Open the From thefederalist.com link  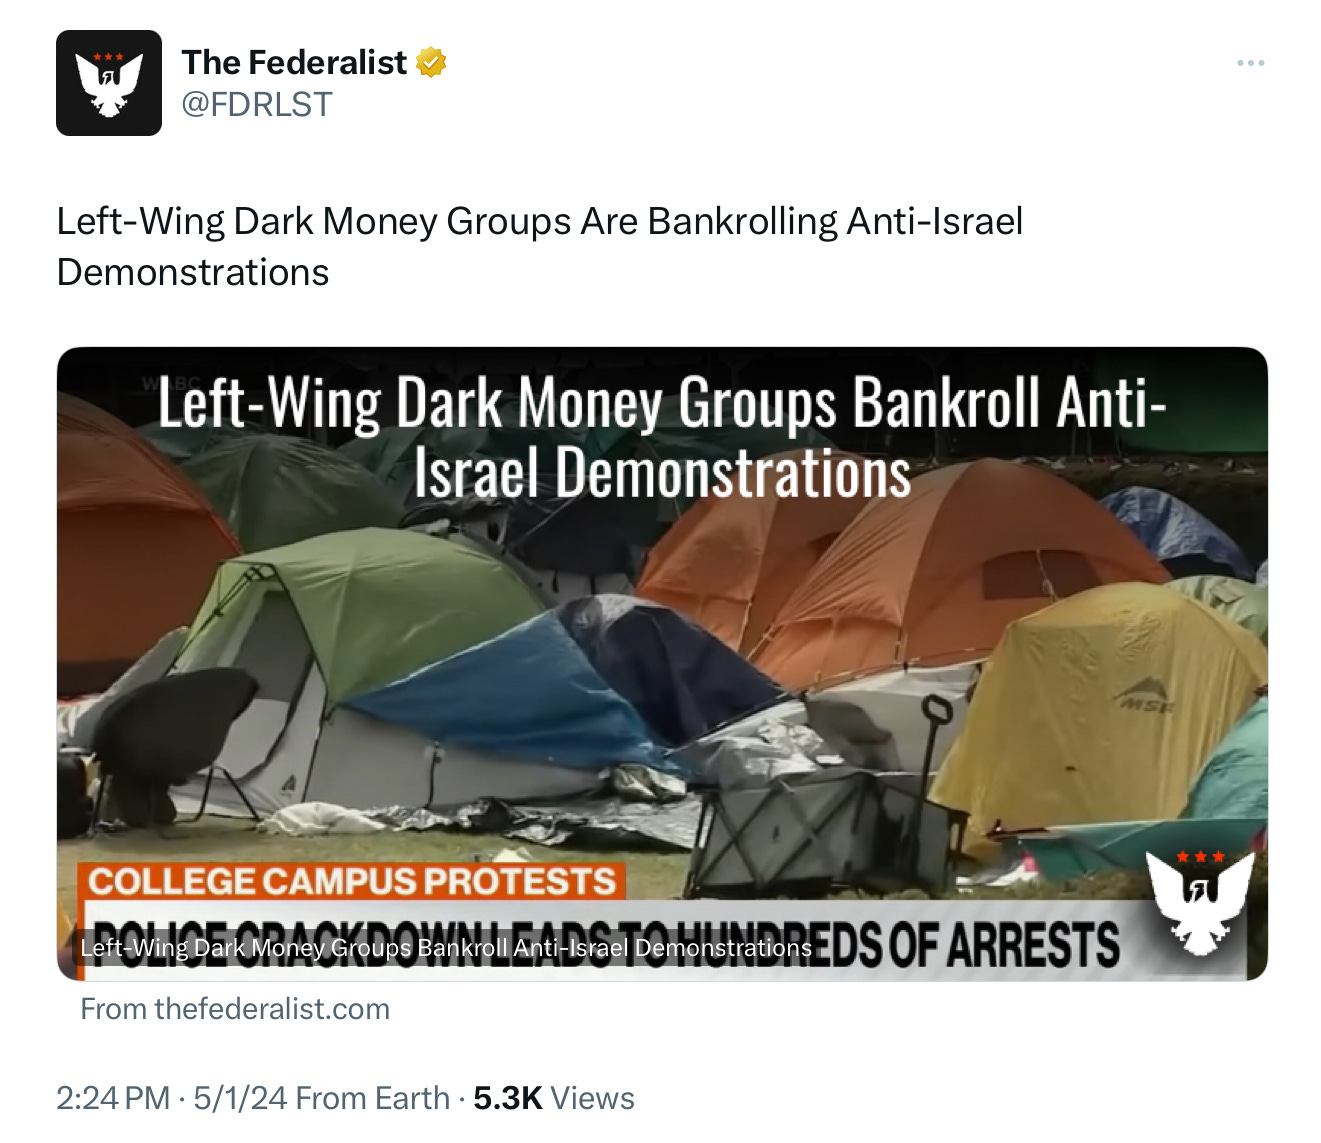[x=235, y=1009]
